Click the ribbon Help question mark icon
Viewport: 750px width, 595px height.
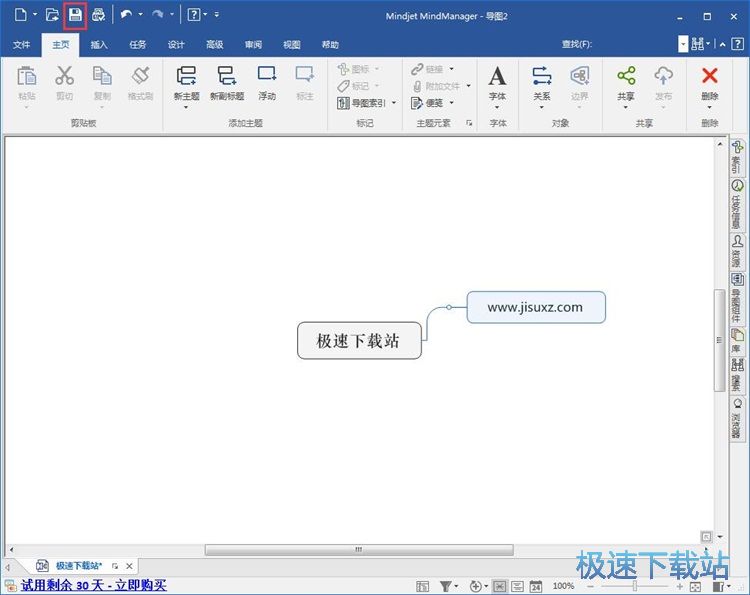coord(738,44)
